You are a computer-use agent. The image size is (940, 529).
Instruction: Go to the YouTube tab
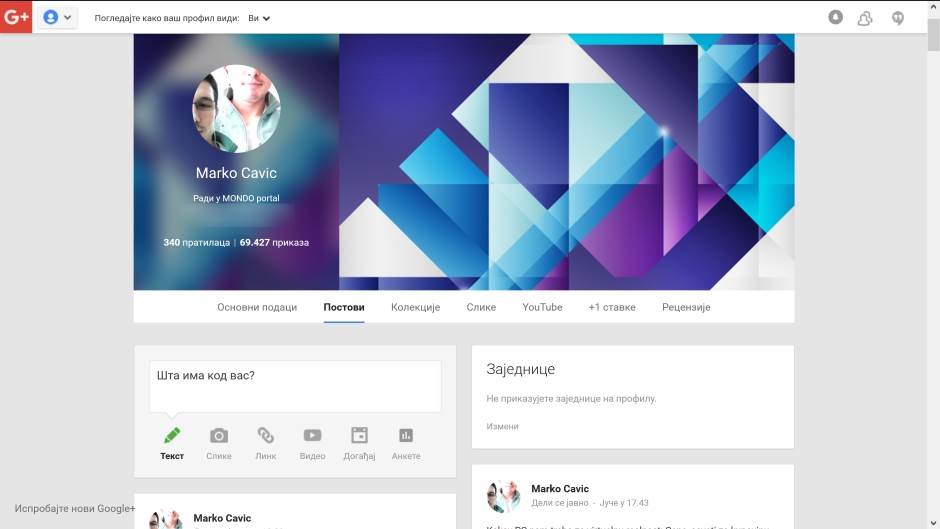point(542,307)
